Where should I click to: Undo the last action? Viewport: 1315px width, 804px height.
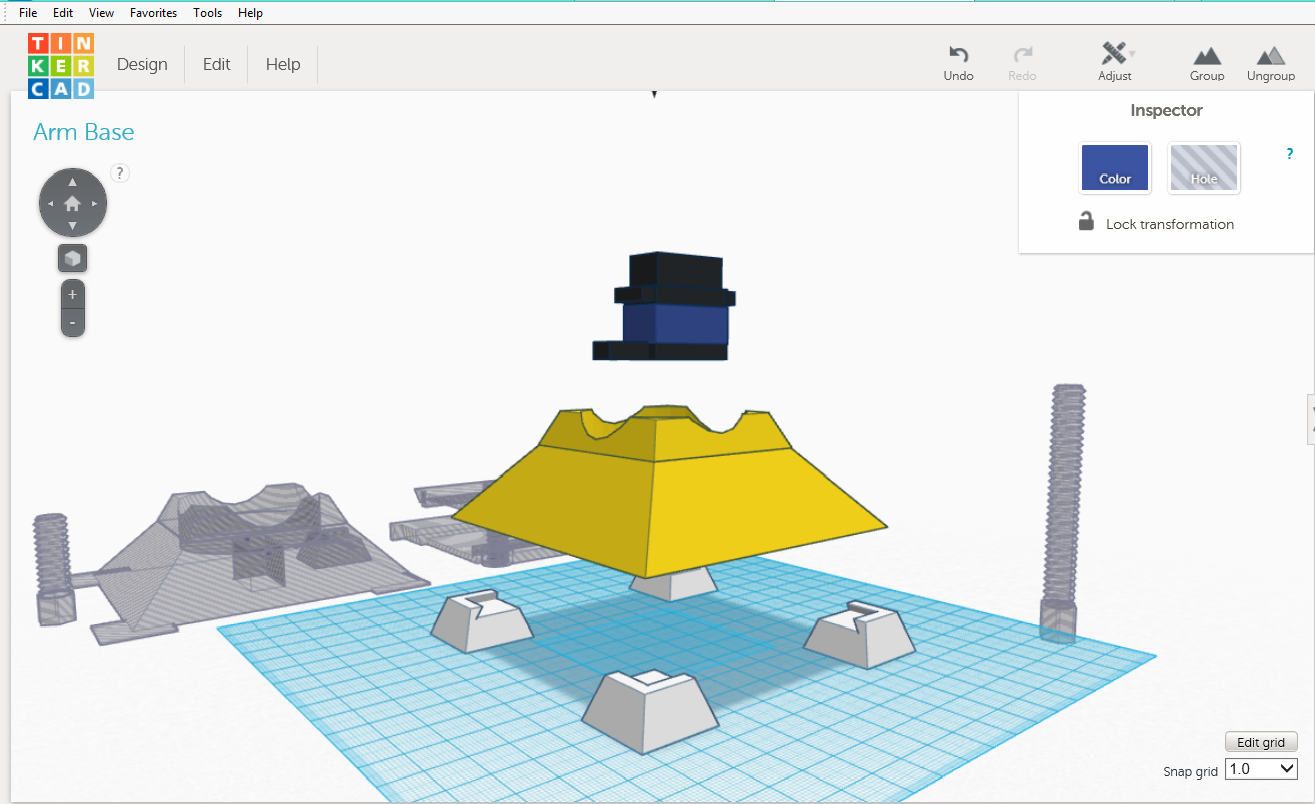[958, 63]
